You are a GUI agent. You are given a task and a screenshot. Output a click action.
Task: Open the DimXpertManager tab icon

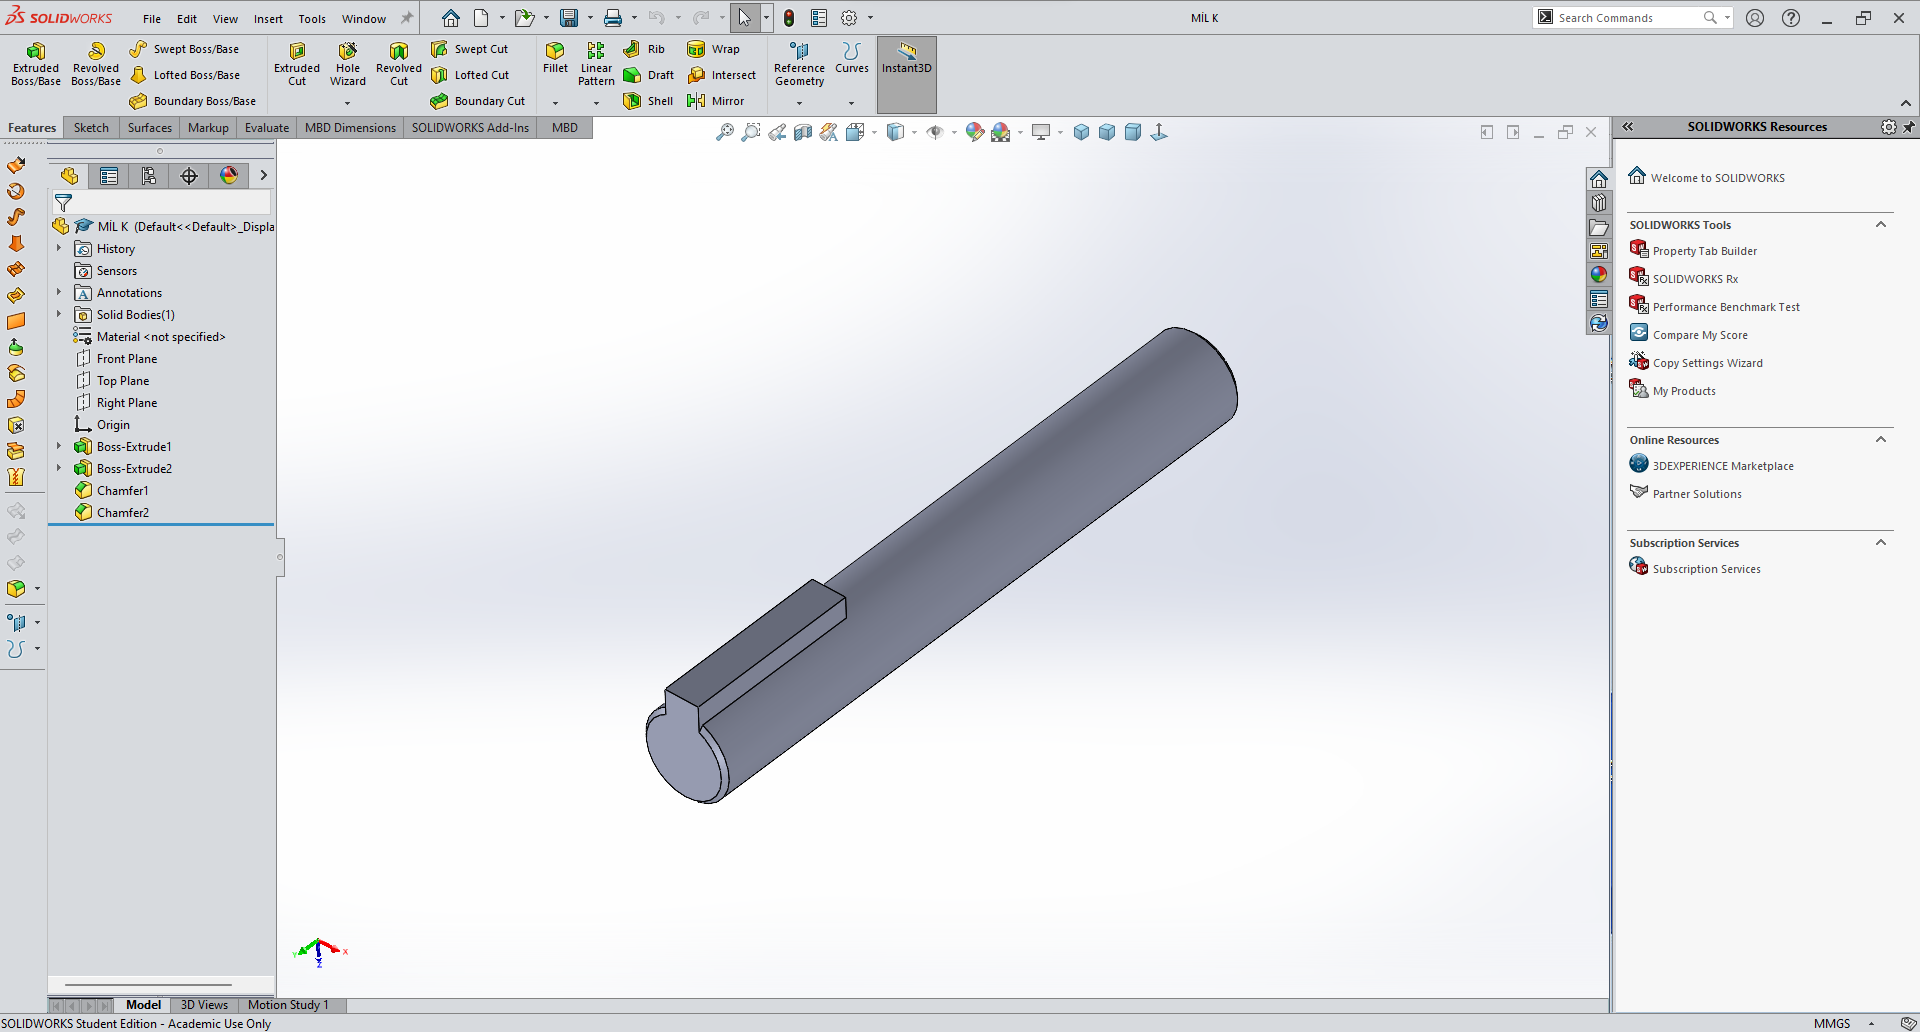(189, 176)
